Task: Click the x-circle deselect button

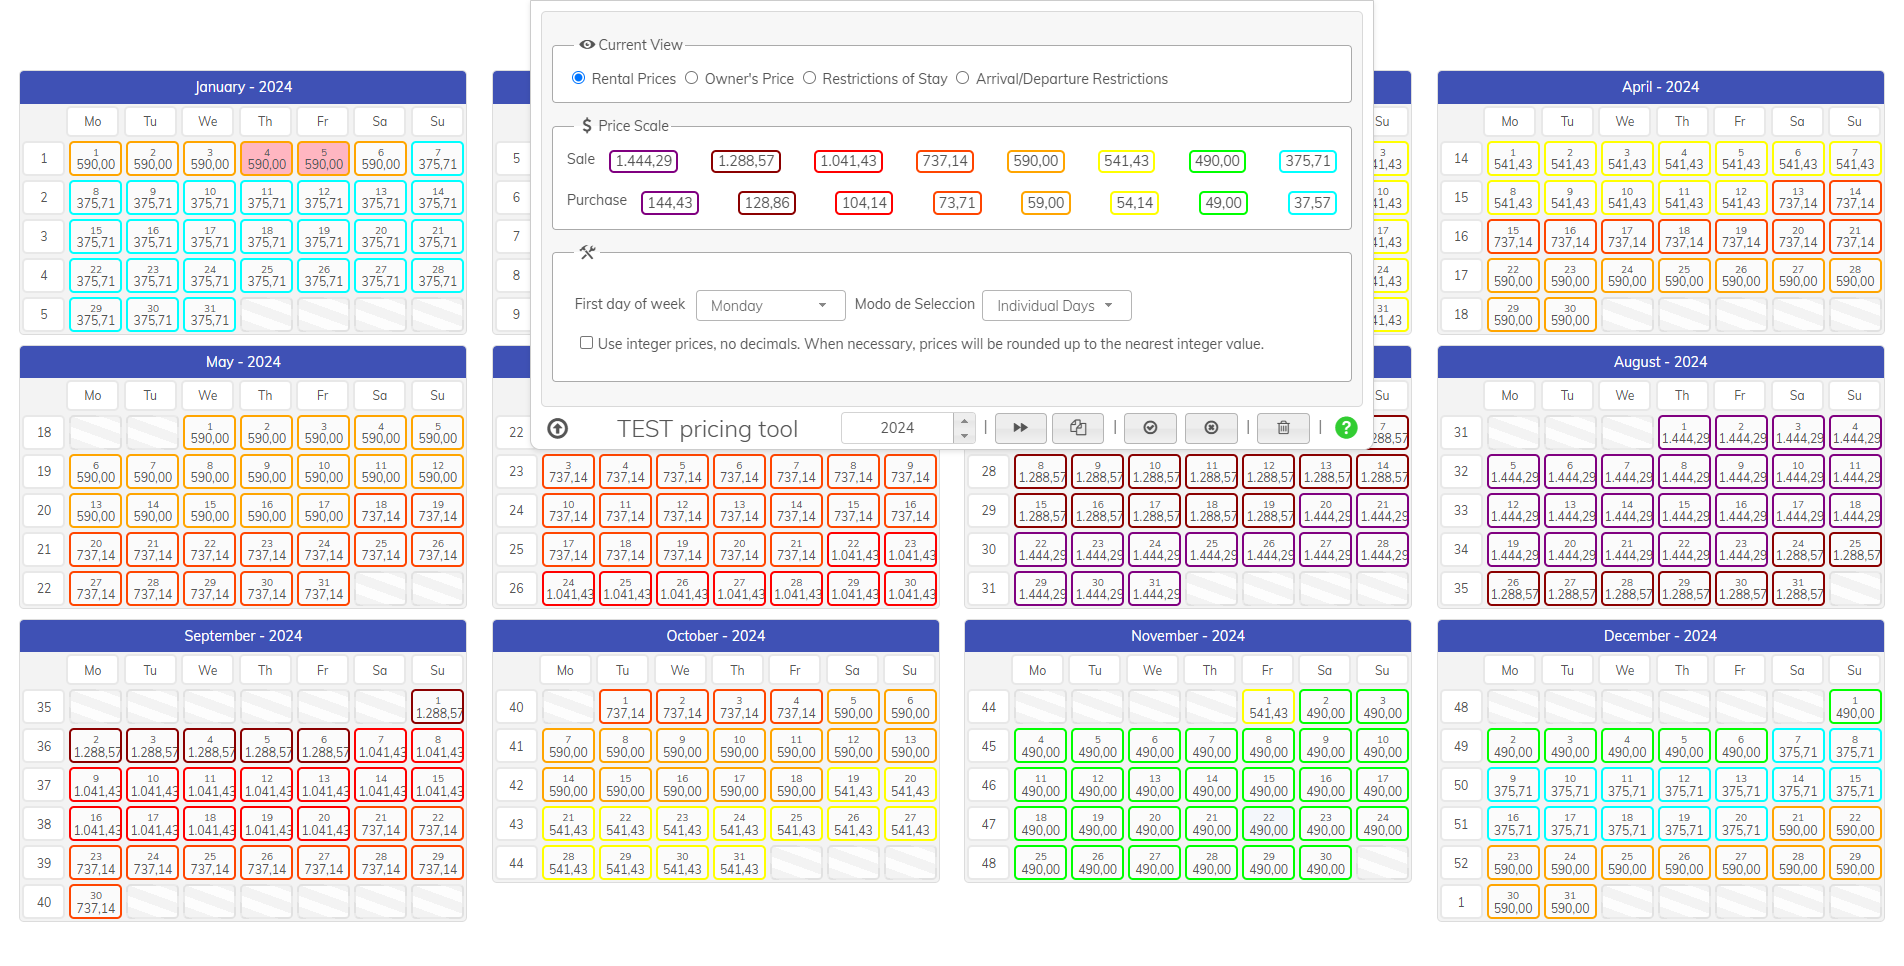Action: (x=1211, y=428)
